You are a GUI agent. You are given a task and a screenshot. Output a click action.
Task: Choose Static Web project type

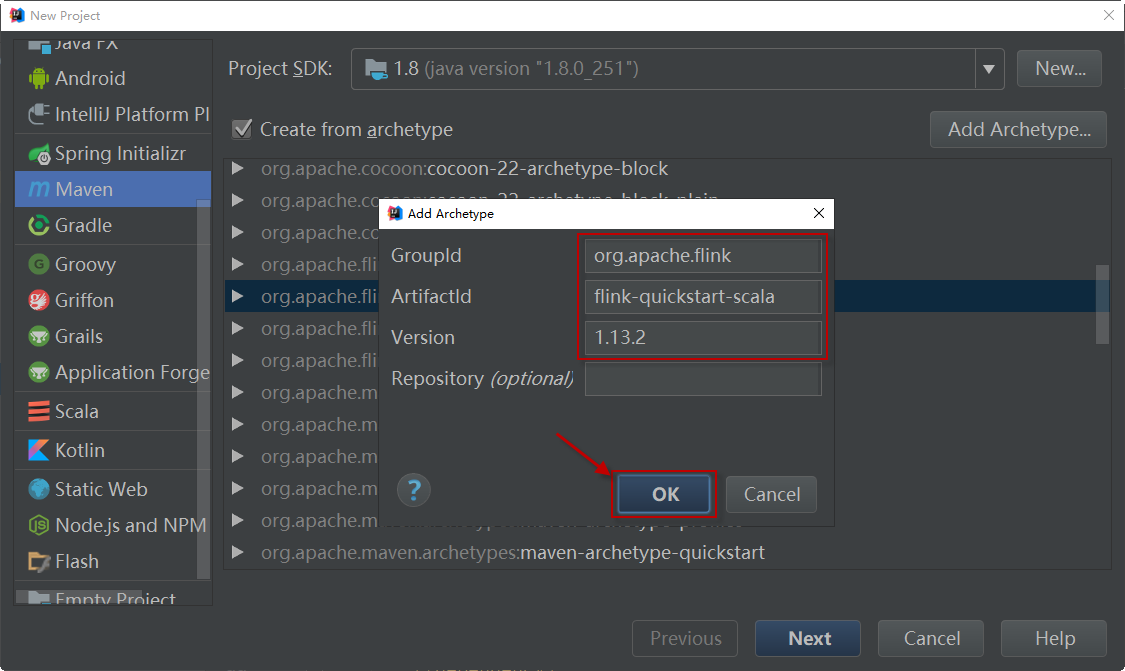tap(113, 489)
